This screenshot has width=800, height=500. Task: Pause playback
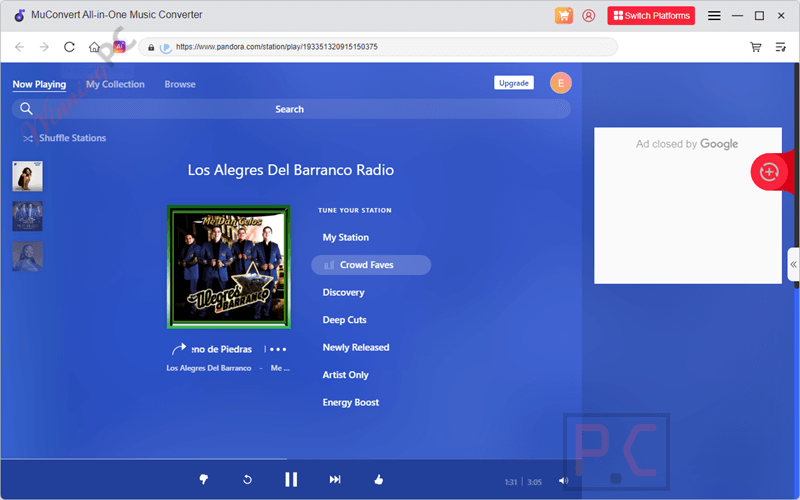tap(291, 480)
